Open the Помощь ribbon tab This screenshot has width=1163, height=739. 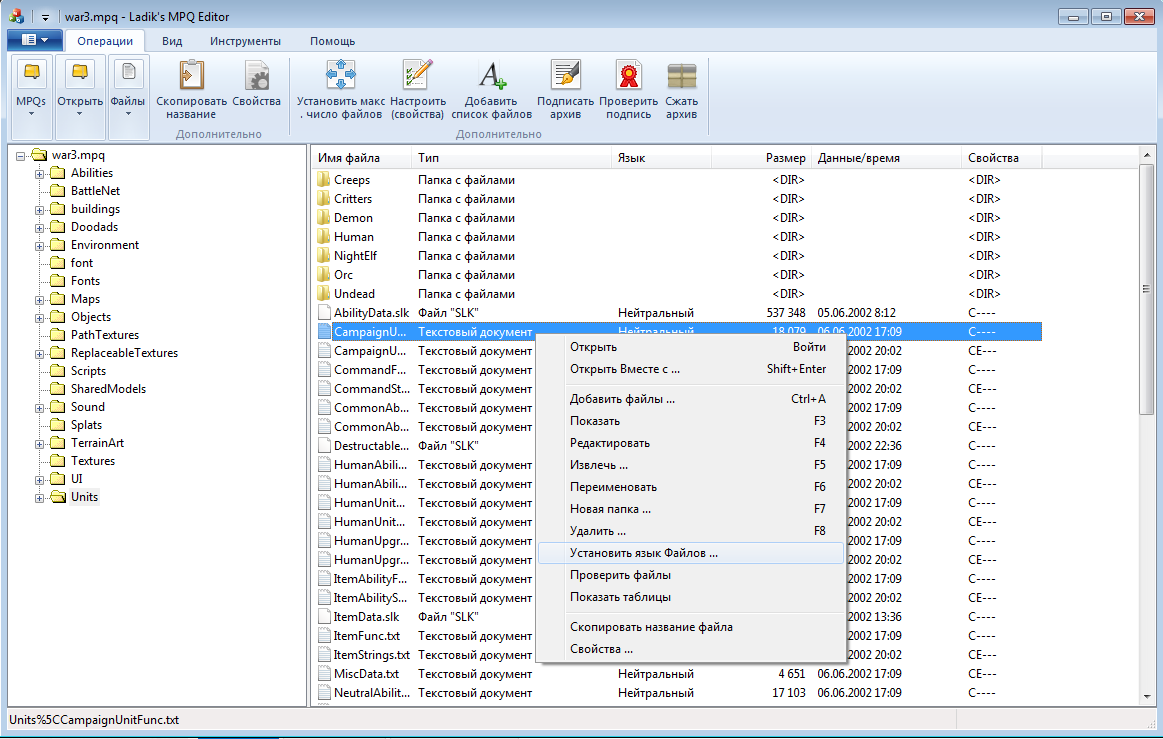pyautogui.click(x=332, y=41)
